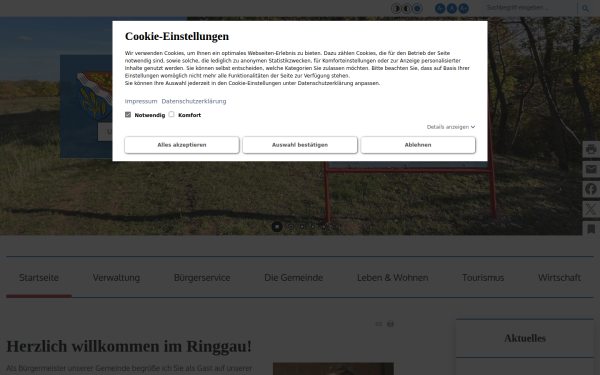Reset font size with the A button
Viewport: 600px width, 375px height.
tap(452, 8)
